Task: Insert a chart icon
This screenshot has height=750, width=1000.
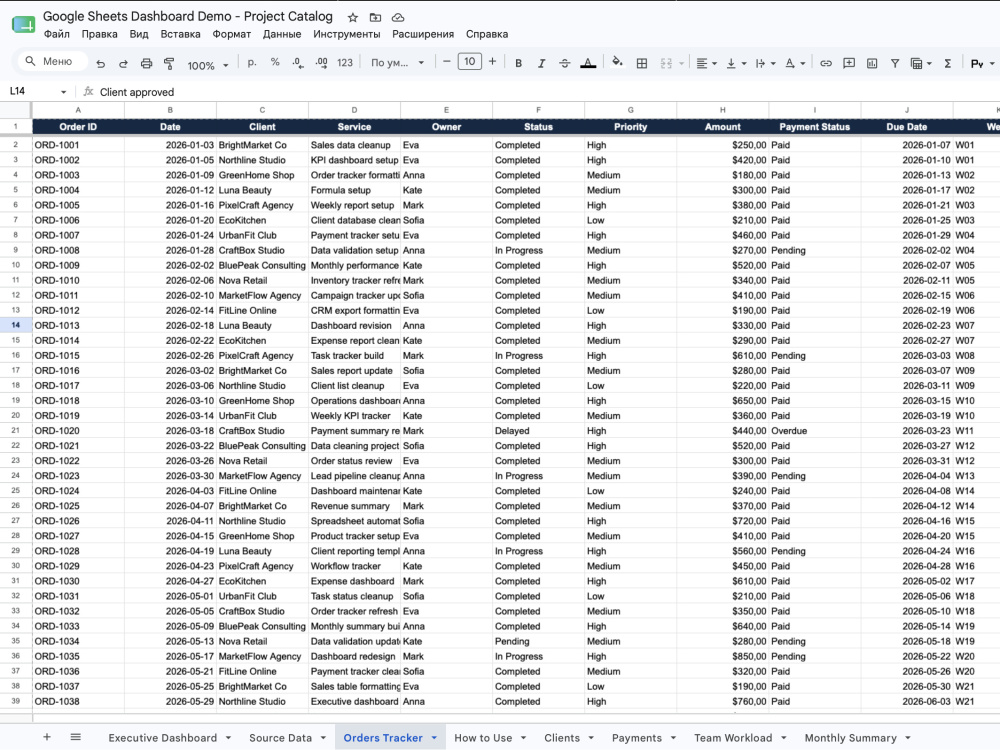Action: [x=872, y=63]
